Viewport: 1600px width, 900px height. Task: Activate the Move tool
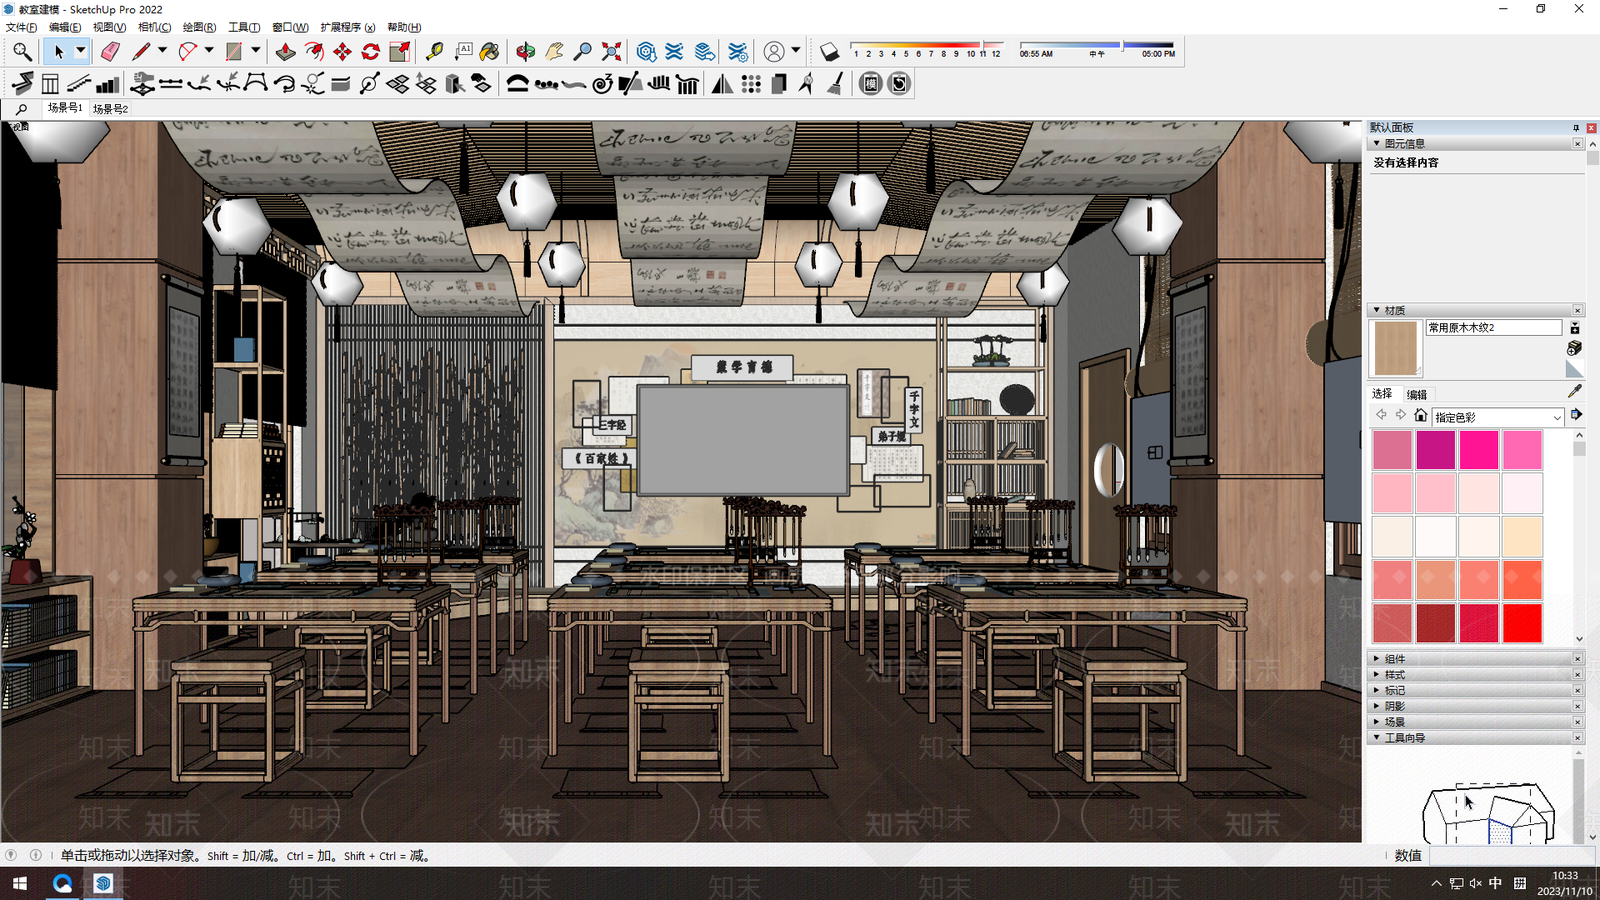tap(342, 51)
